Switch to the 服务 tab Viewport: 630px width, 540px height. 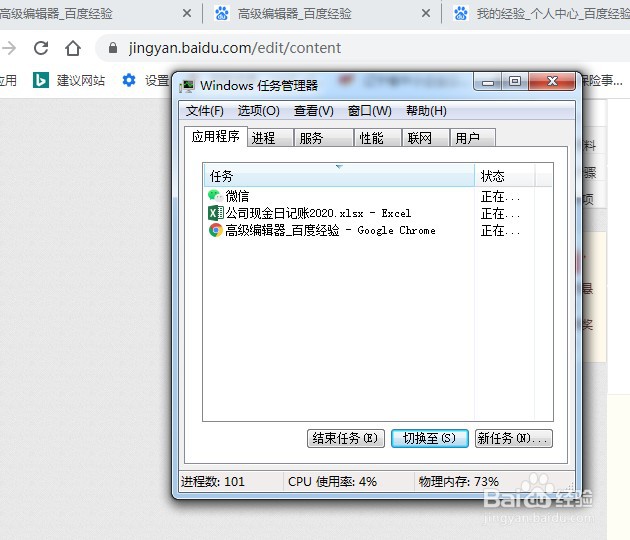[x=323, y=138]
